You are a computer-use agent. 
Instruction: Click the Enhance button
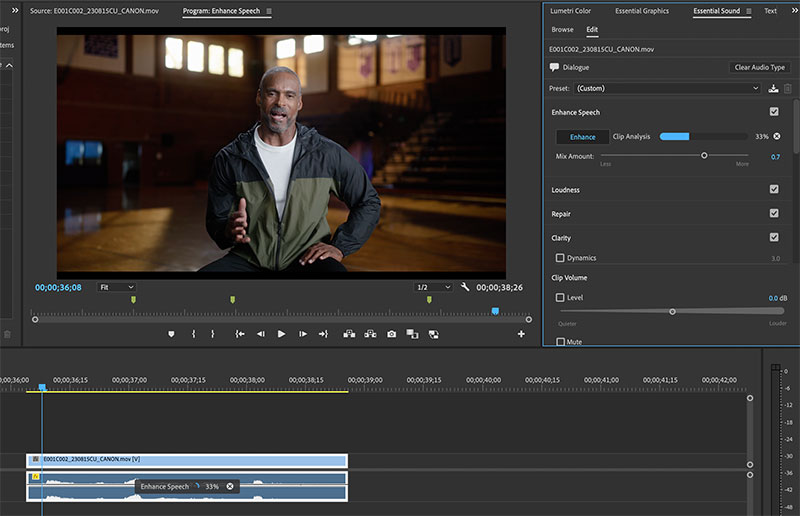pyautogui.click(x=582, y=137)
